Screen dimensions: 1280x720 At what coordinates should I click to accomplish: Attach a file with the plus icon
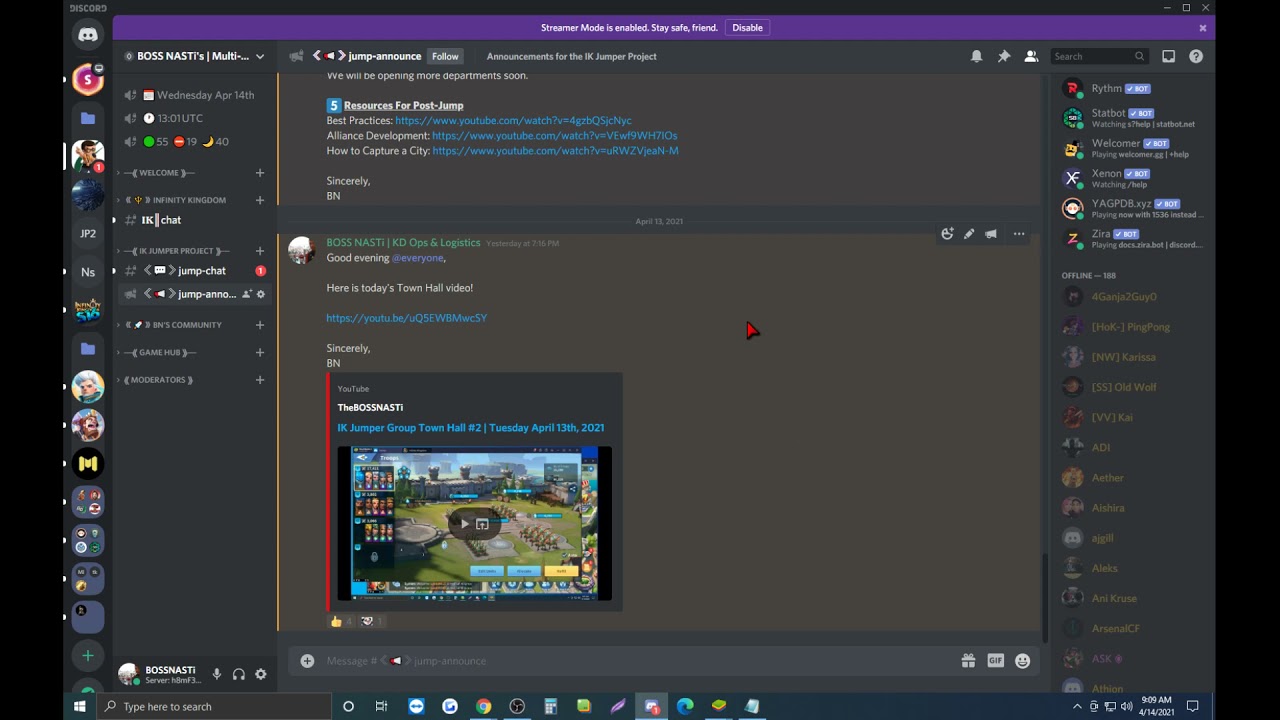pos(307,661)
